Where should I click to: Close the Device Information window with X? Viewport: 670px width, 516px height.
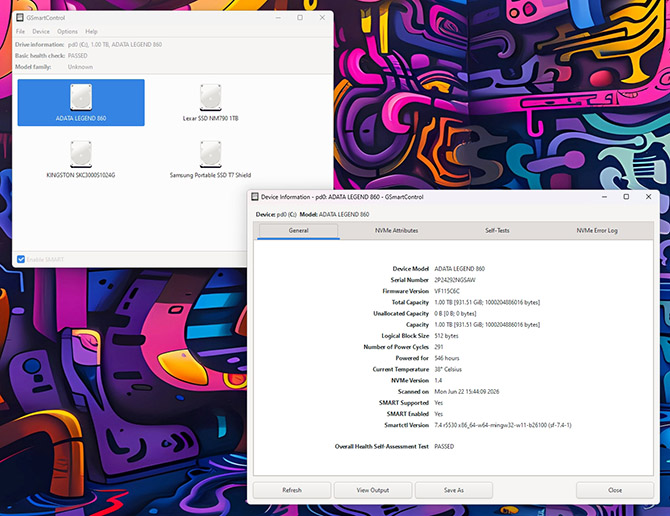[x=648, y=197]
